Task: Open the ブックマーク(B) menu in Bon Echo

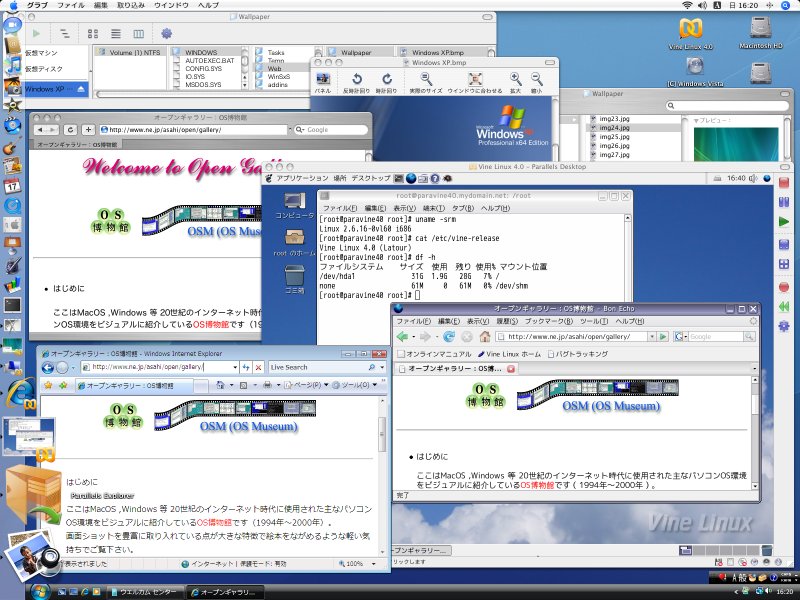Action: tap(548, 321)
